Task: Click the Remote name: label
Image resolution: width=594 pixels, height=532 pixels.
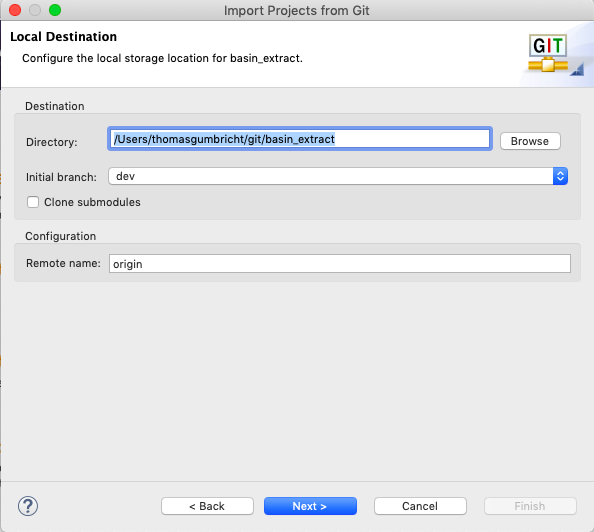Action: coord(63,263)
